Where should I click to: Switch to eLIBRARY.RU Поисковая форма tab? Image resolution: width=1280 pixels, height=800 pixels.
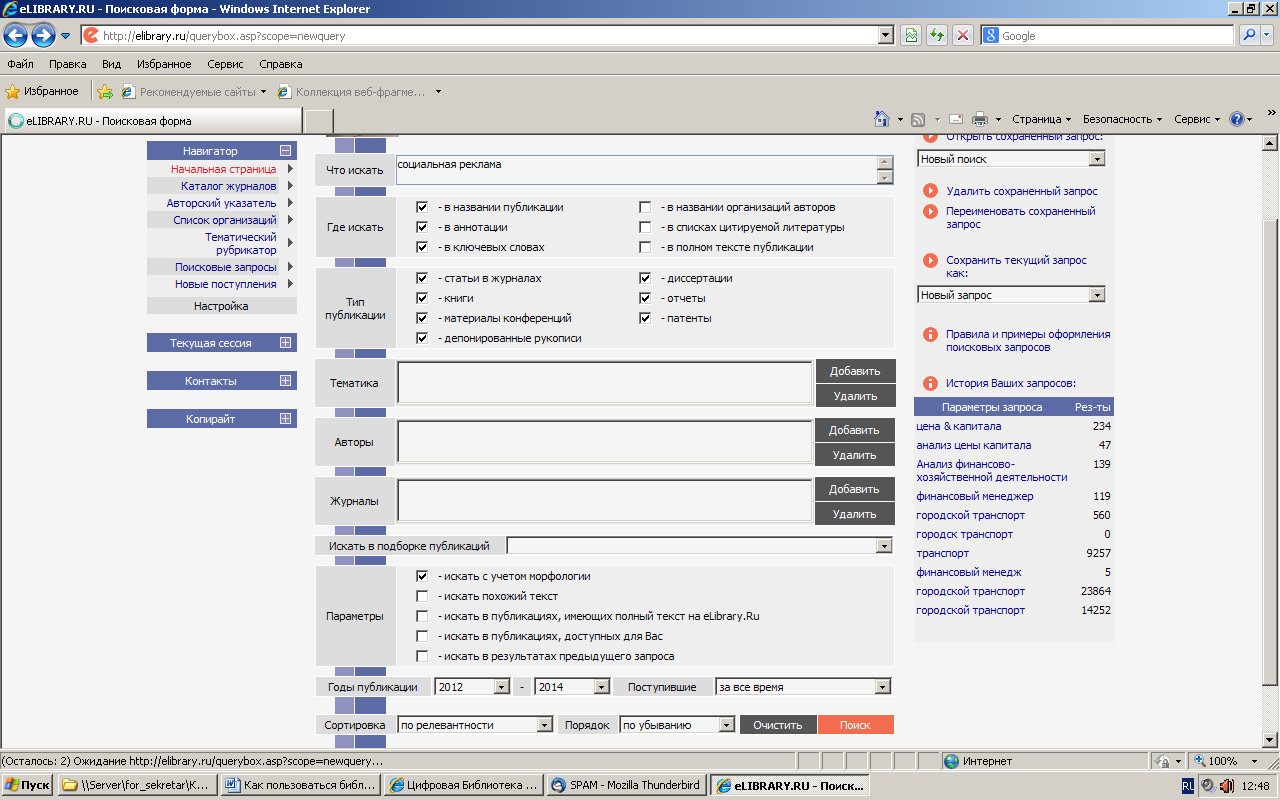(152, 121)
